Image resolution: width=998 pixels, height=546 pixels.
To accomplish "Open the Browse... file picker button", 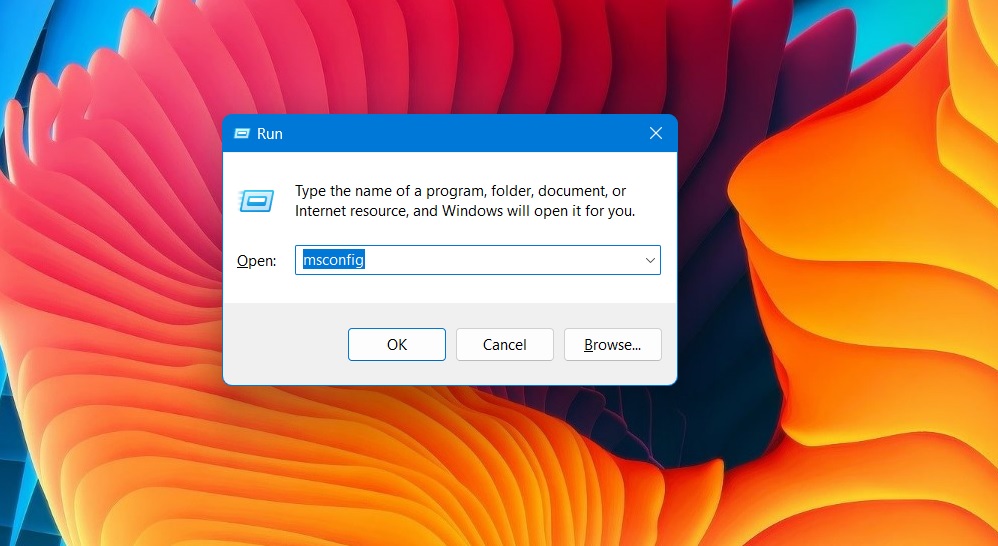I will click(x=612, y=344).
